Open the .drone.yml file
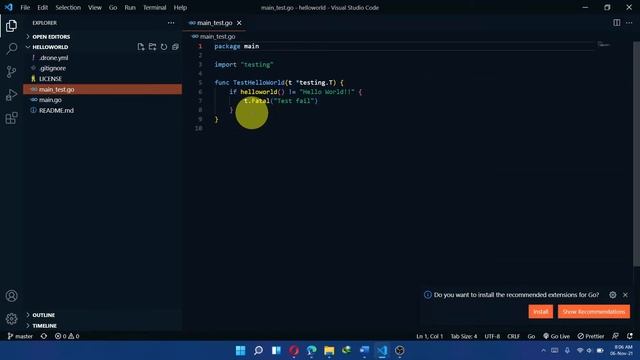Screen dimensions: 640x360 click(102, 58)
